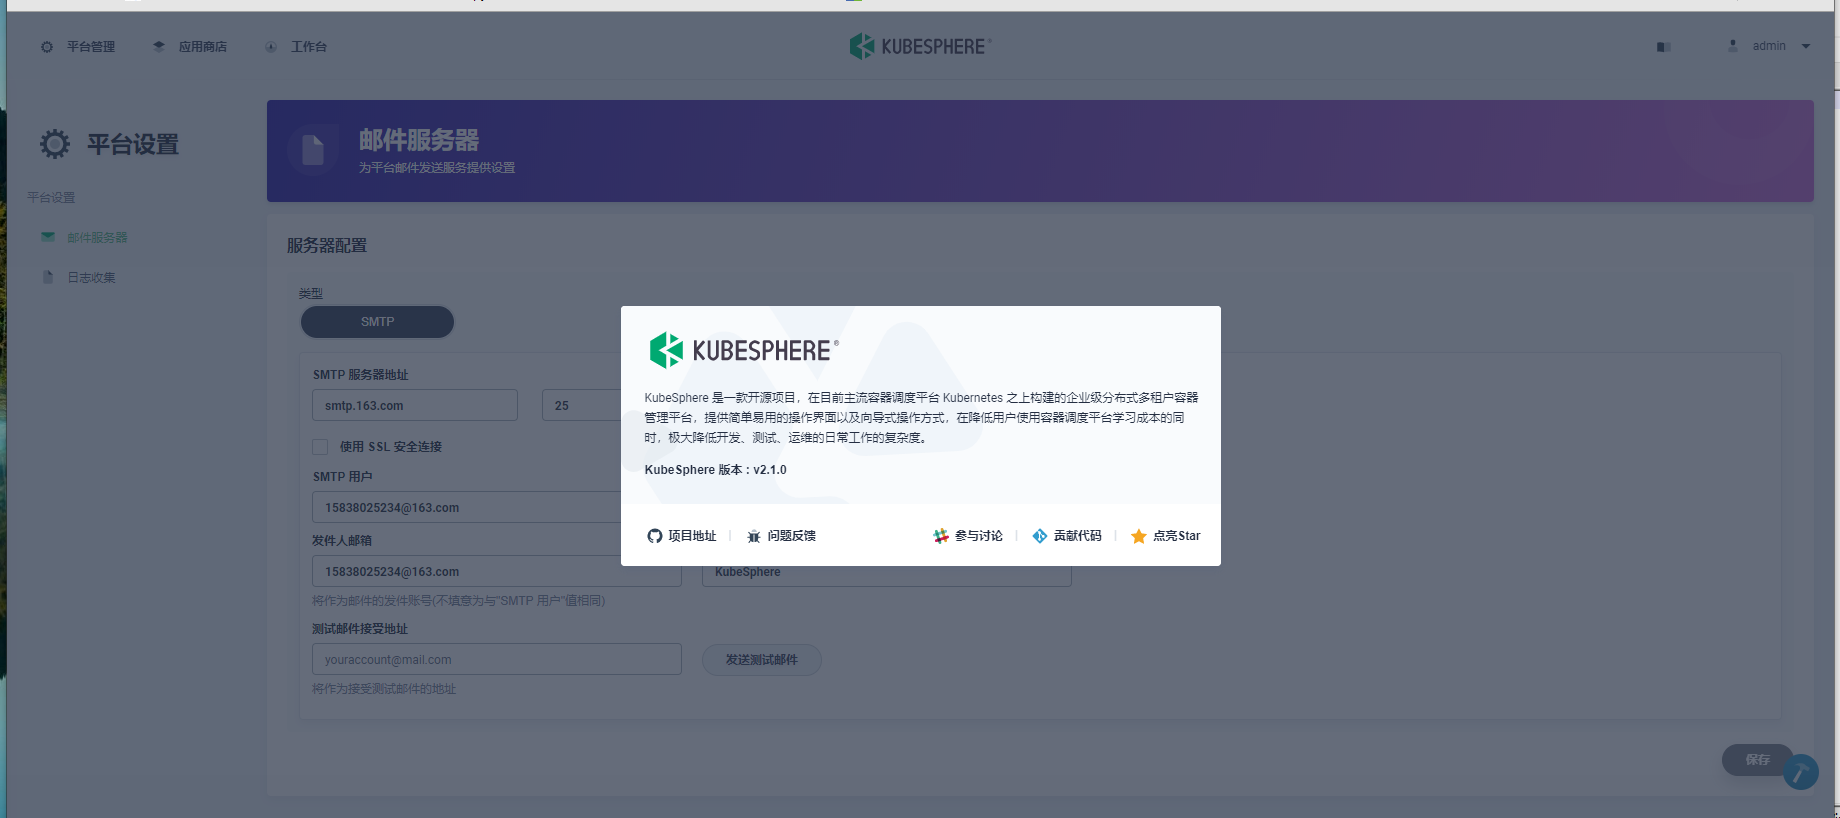Click the platform management gear icon
This screenshot has width=1840, height=818.
pos(47,47)
